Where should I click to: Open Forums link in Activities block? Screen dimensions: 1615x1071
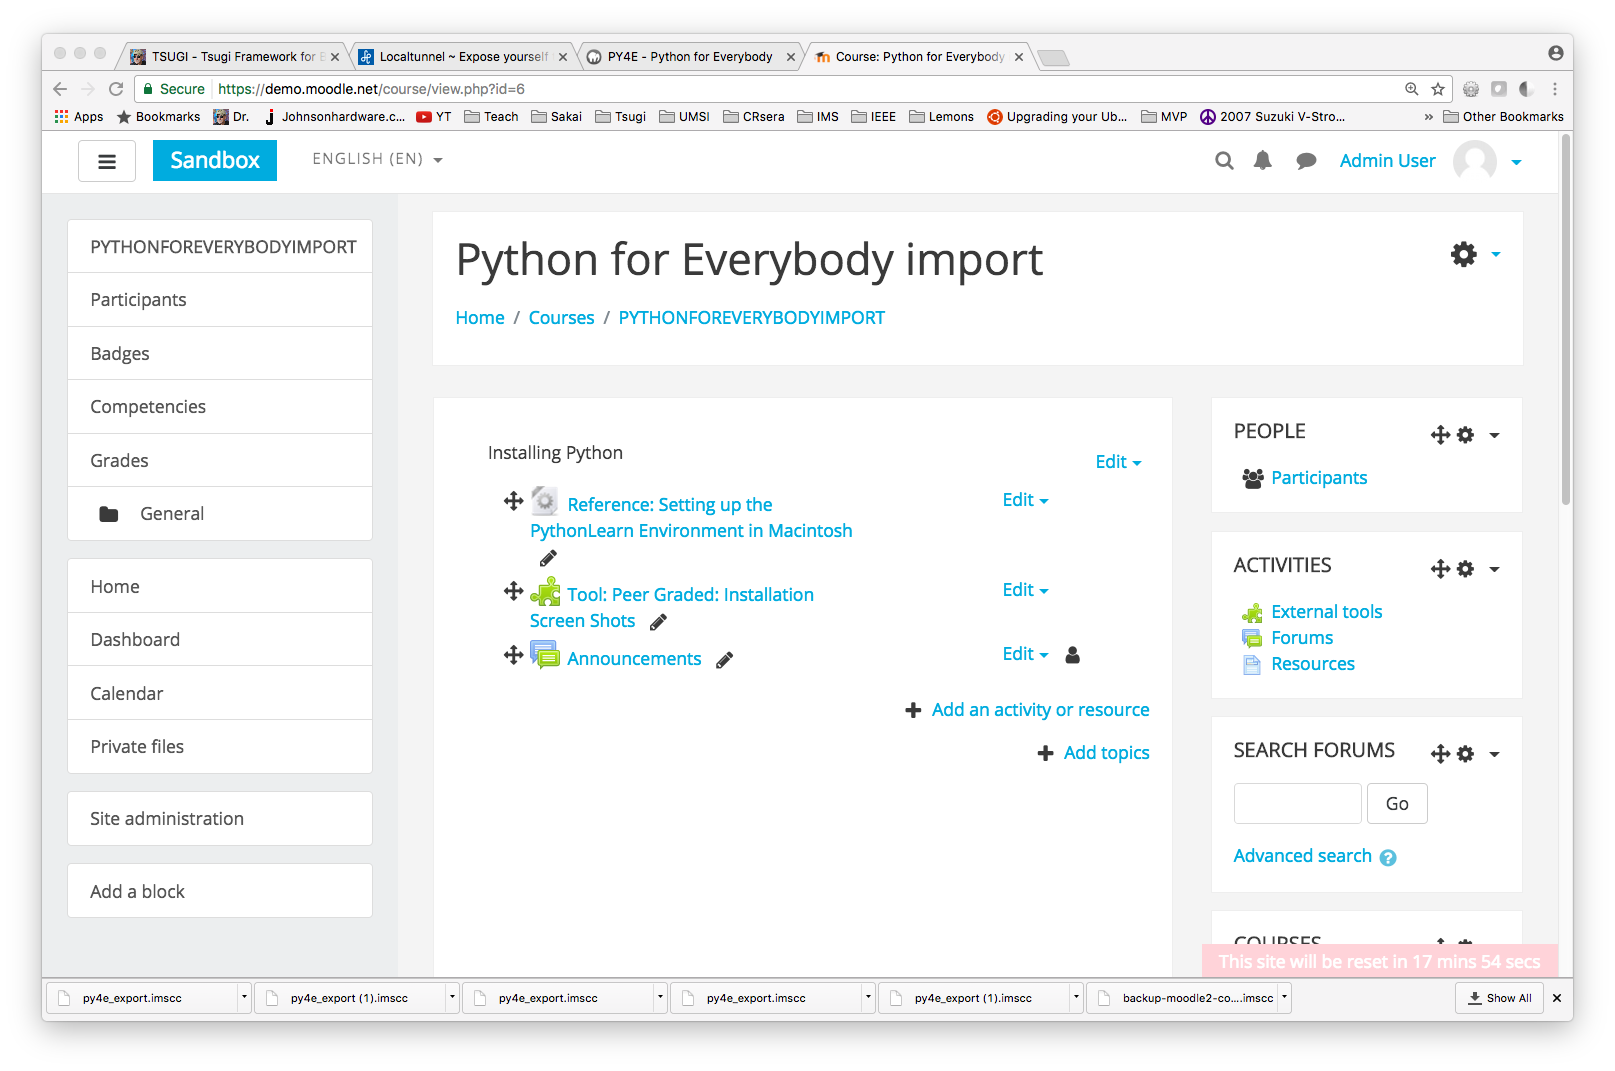click(x=1302, y=638)
